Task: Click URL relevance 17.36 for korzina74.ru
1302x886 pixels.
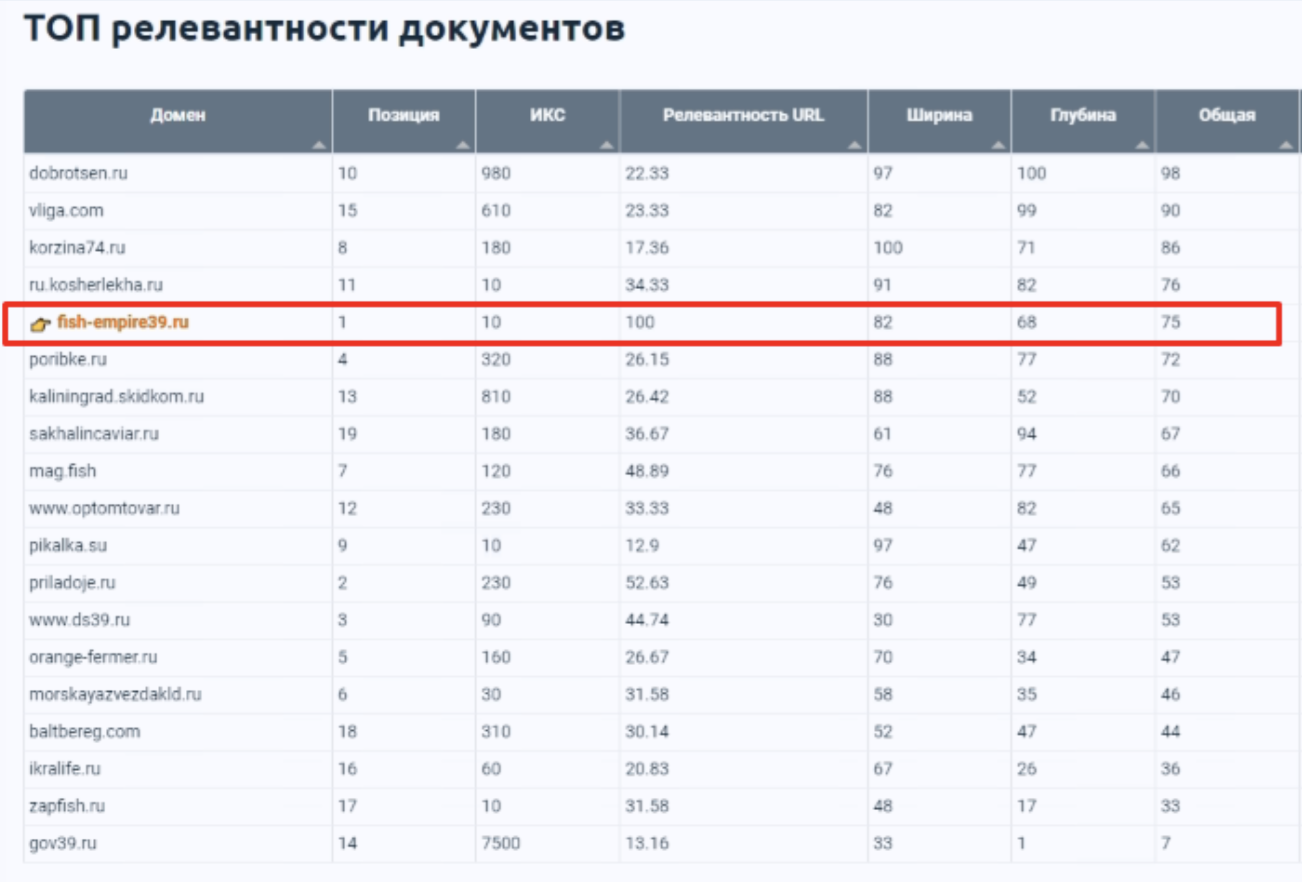Action: pos(647,248)
